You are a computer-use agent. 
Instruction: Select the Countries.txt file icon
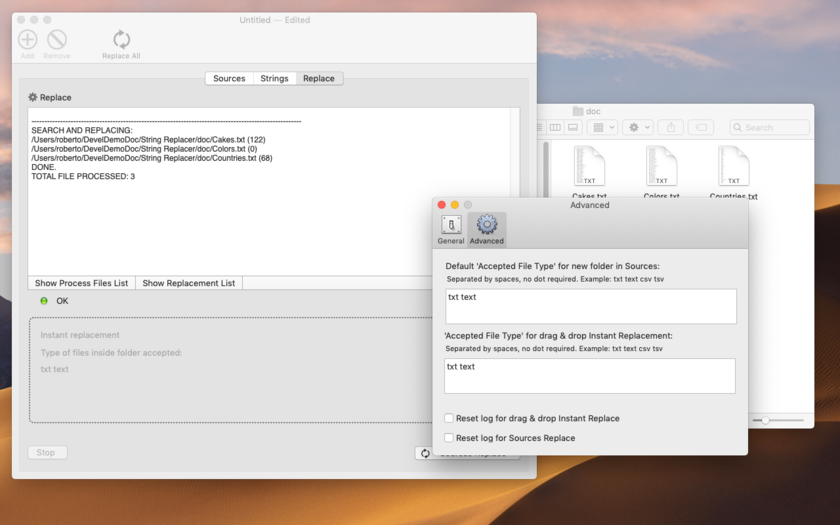733,168
